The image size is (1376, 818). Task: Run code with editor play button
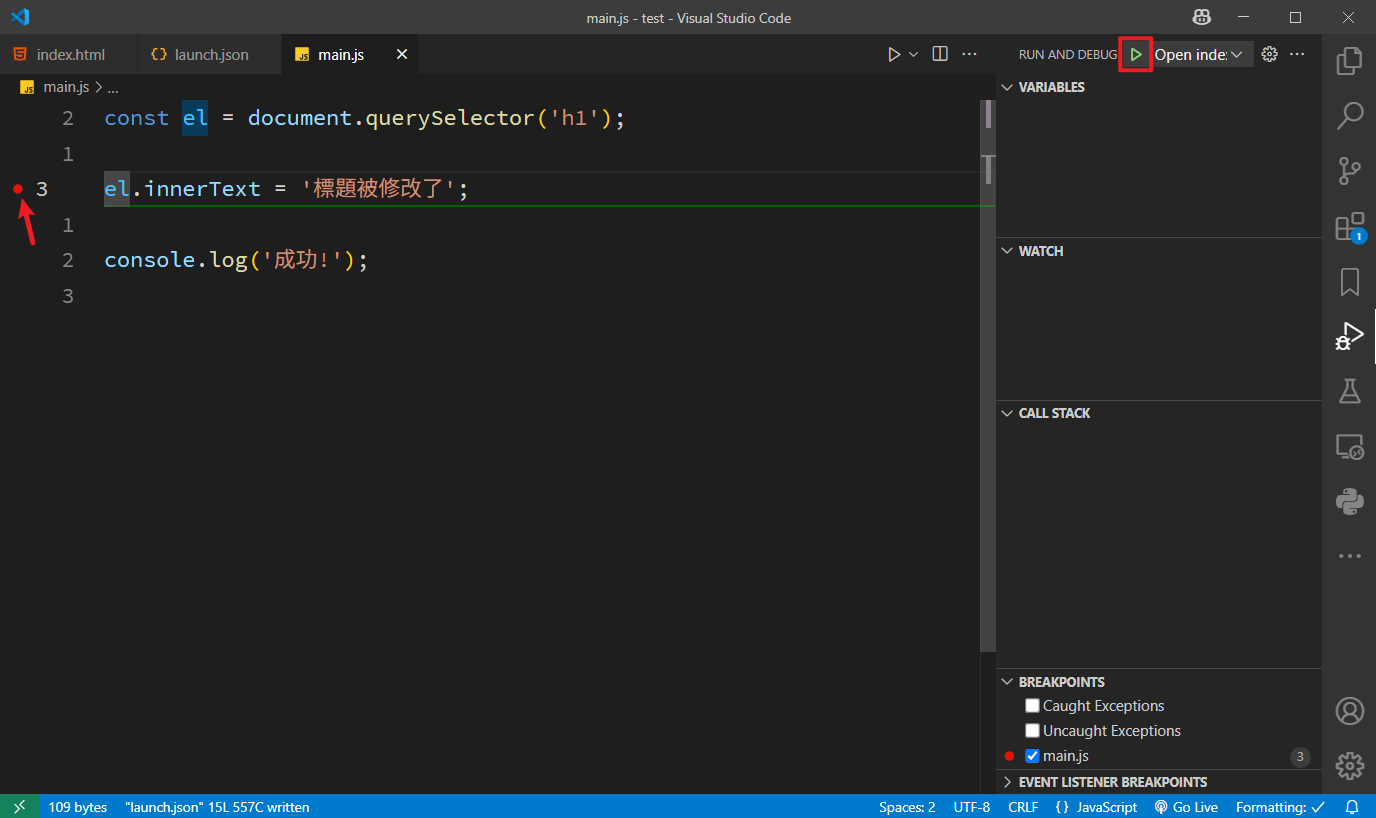[x=894, y=54]
